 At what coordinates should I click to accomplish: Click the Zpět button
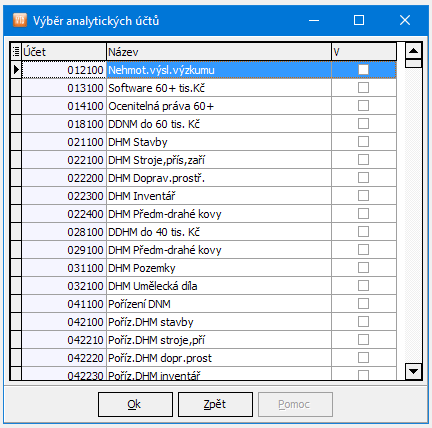(215, 404)
